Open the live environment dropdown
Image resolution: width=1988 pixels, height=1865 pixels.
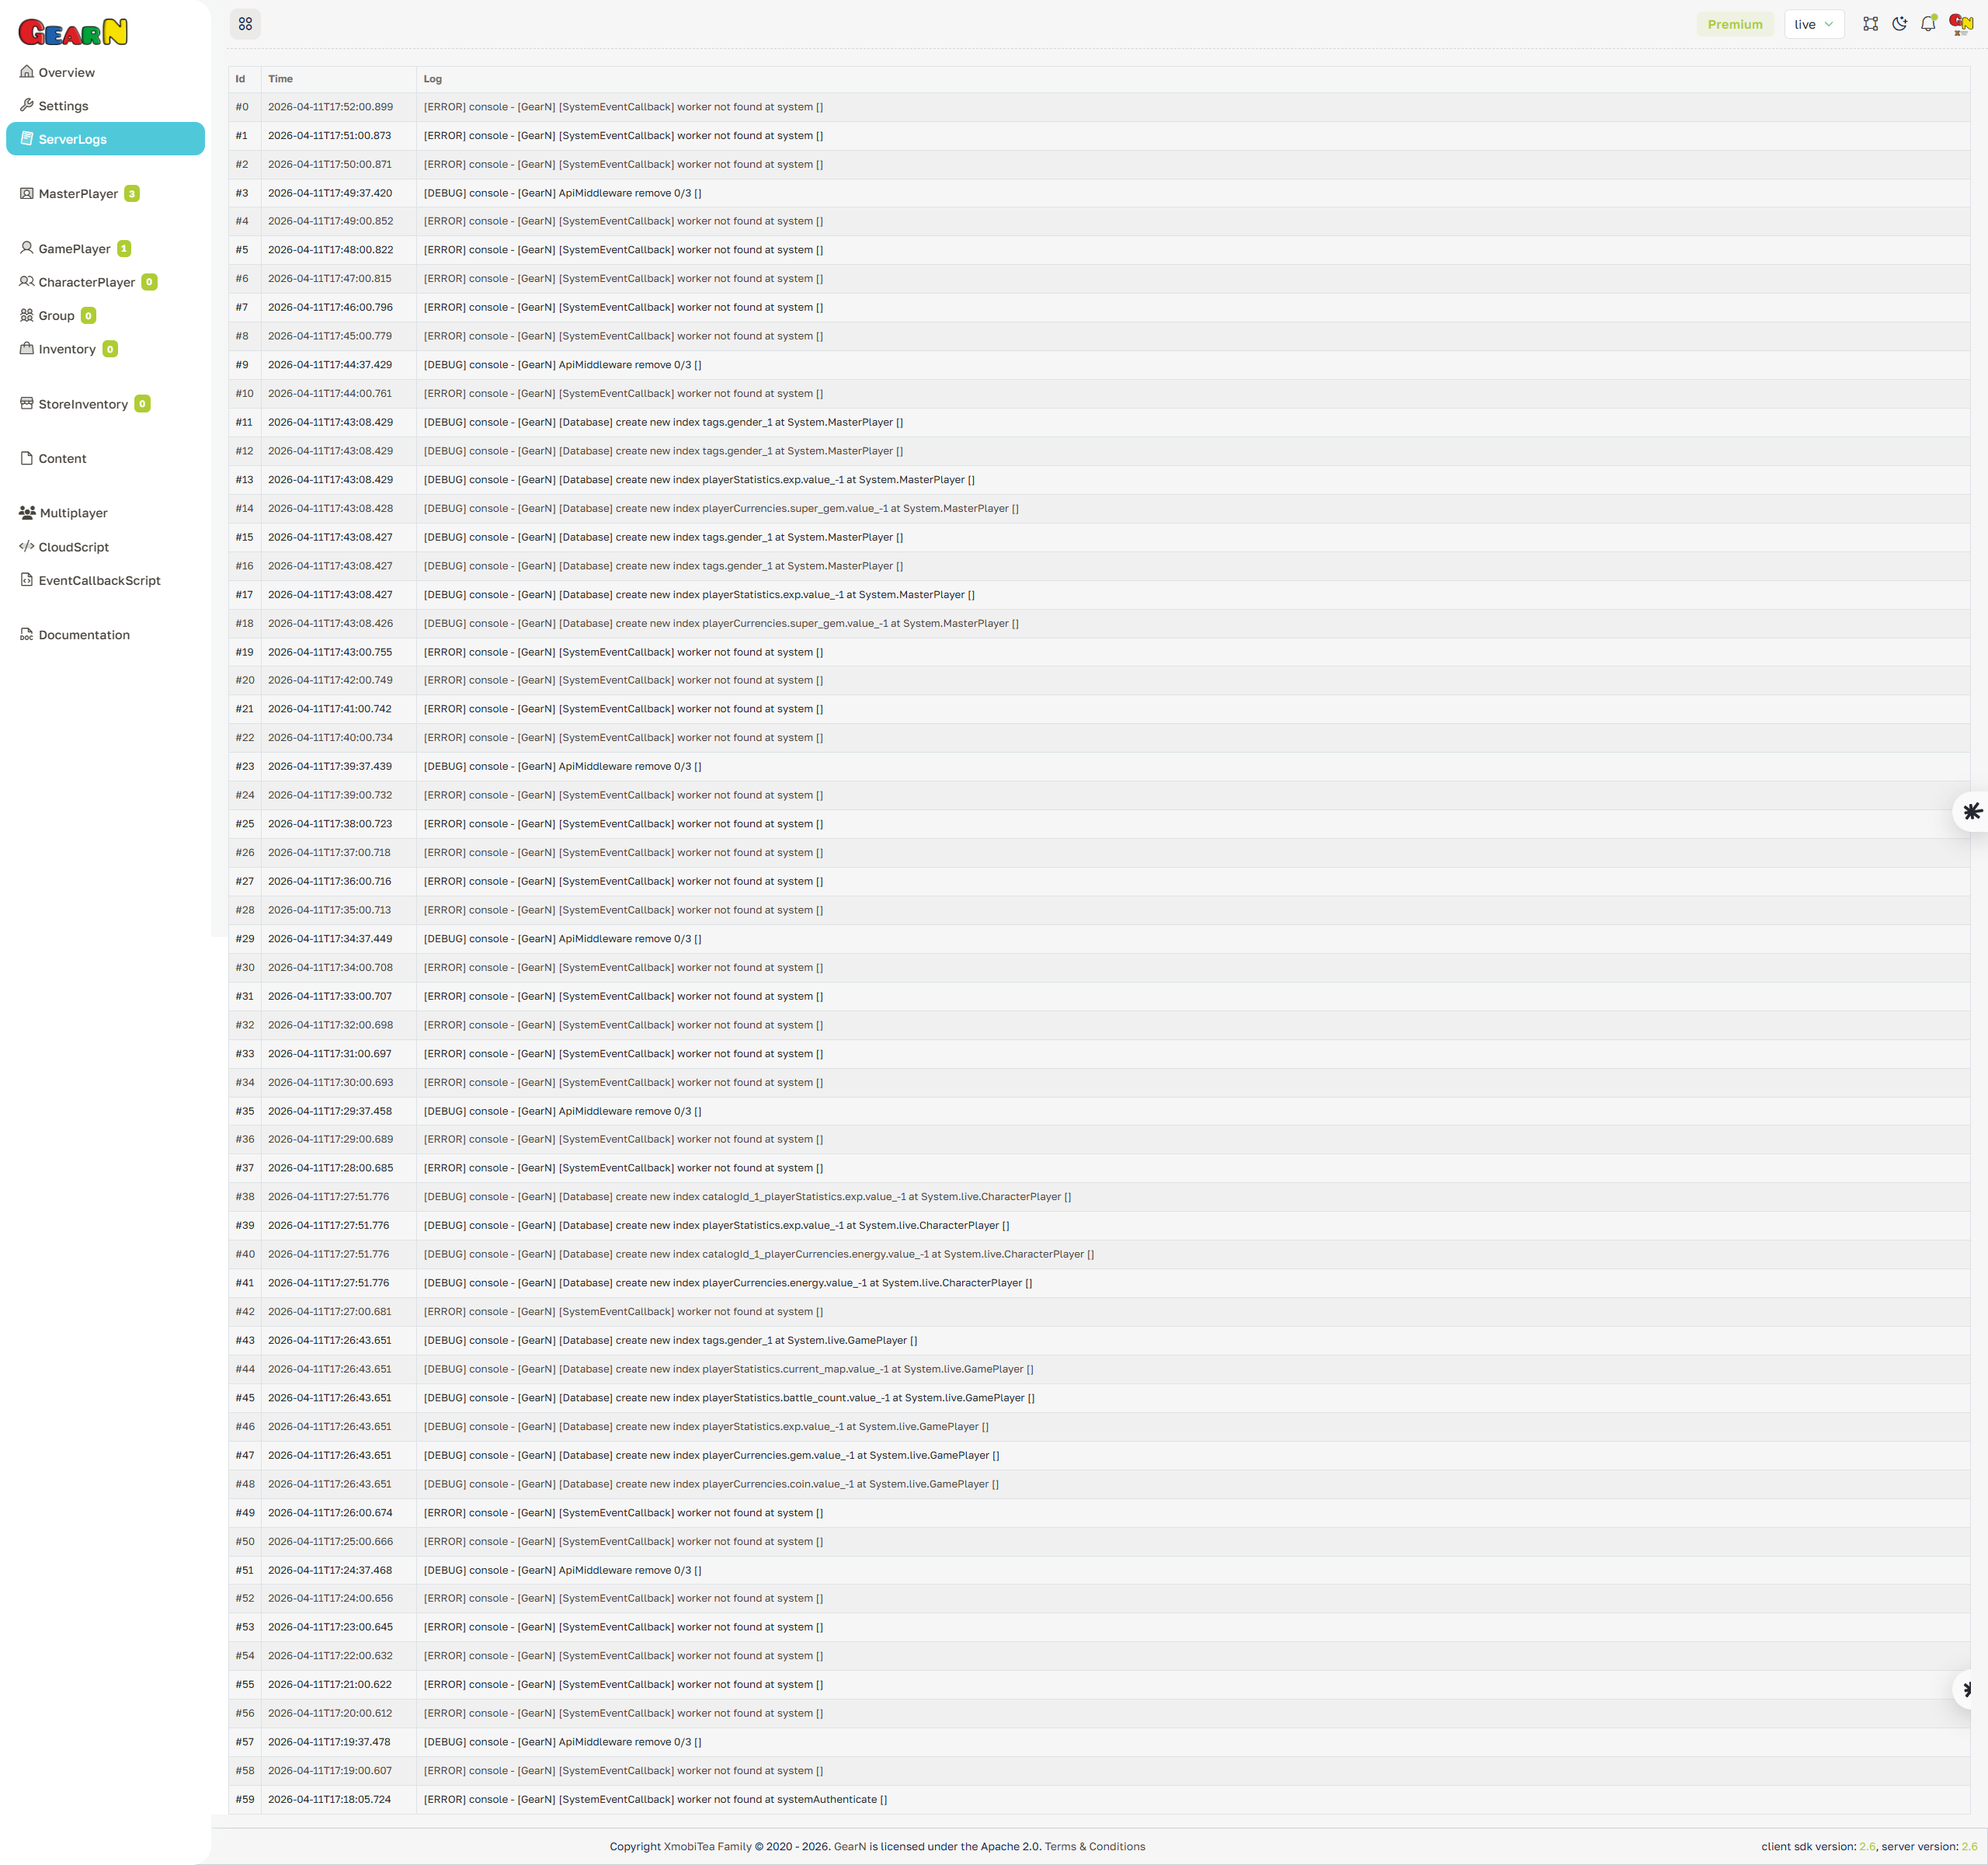point(1814,23)
